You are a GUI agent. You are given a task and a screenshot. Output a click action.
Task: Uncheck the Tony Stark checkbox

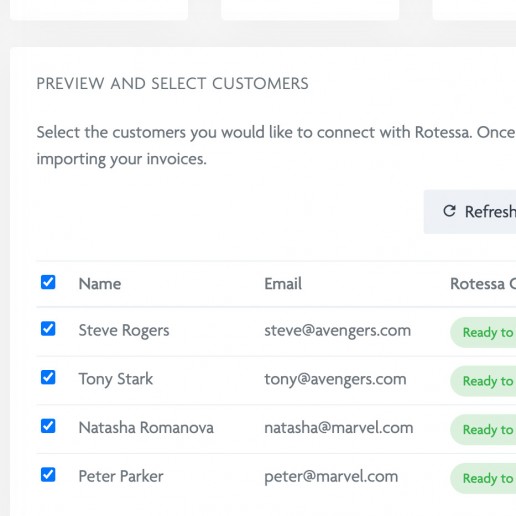48,377
